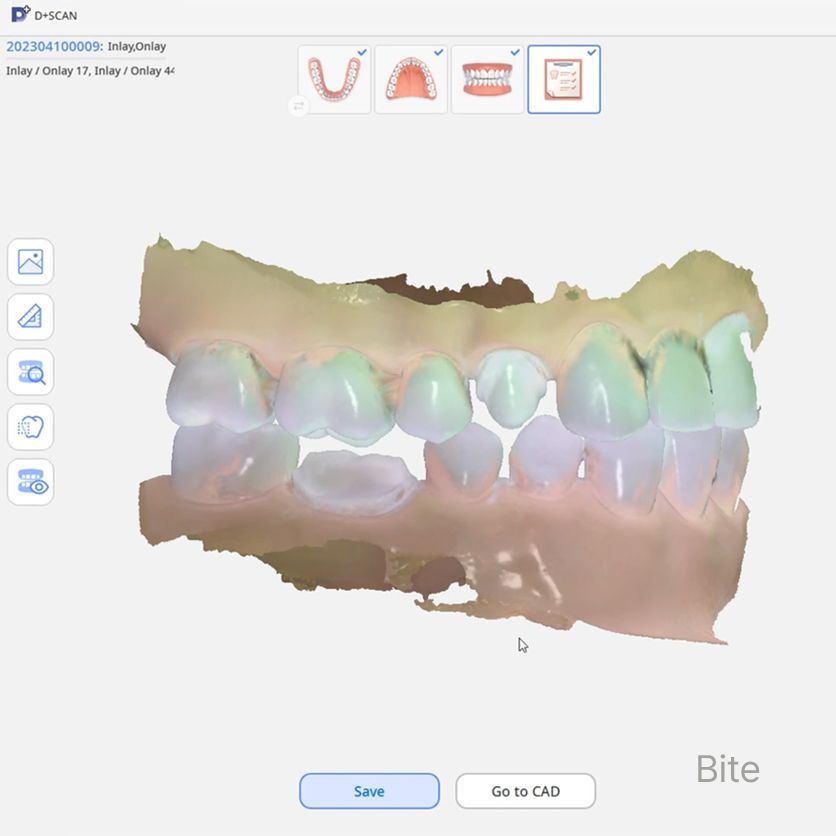This screenshot has height=836, width=836.
Task: Open the bite occlusion scan step
Action: click(487, 80)
